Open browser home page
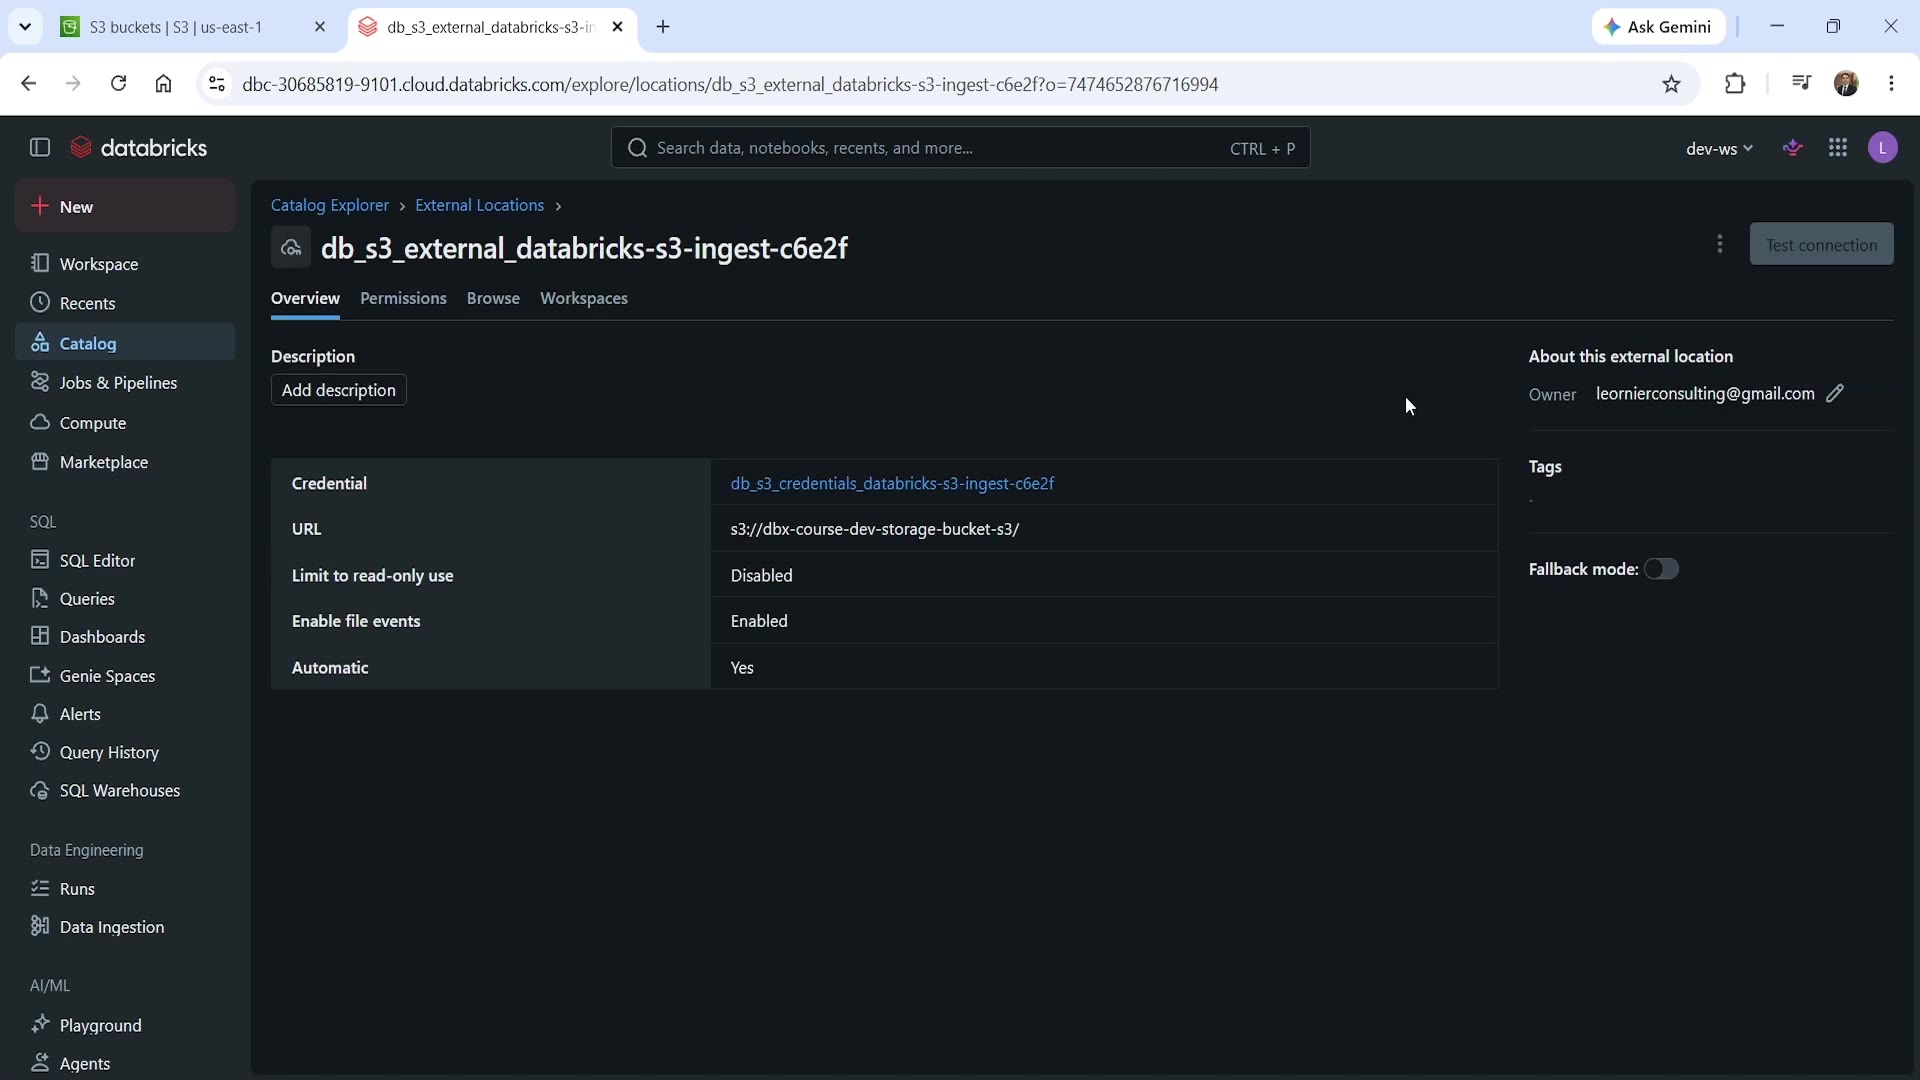 pos(164,84)
